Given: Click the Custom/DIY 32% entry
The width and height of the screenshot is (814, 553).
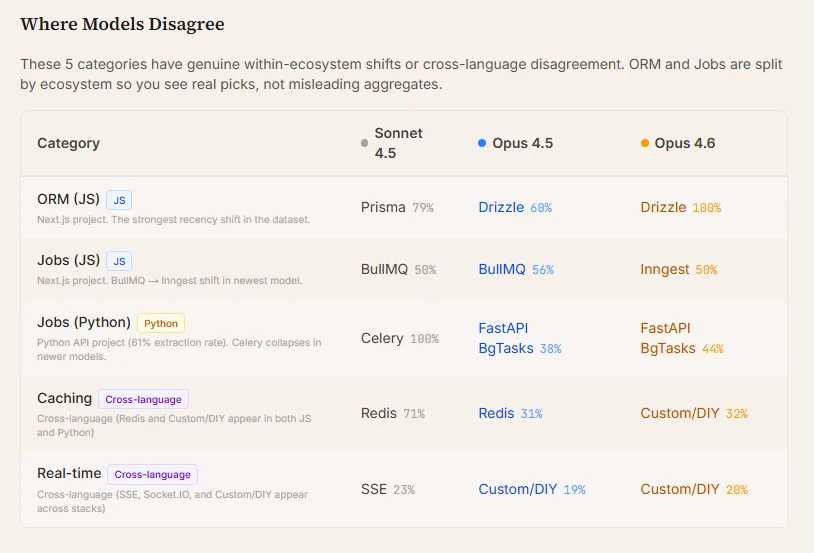Looking at the screenshot, I should click(694, 413).
